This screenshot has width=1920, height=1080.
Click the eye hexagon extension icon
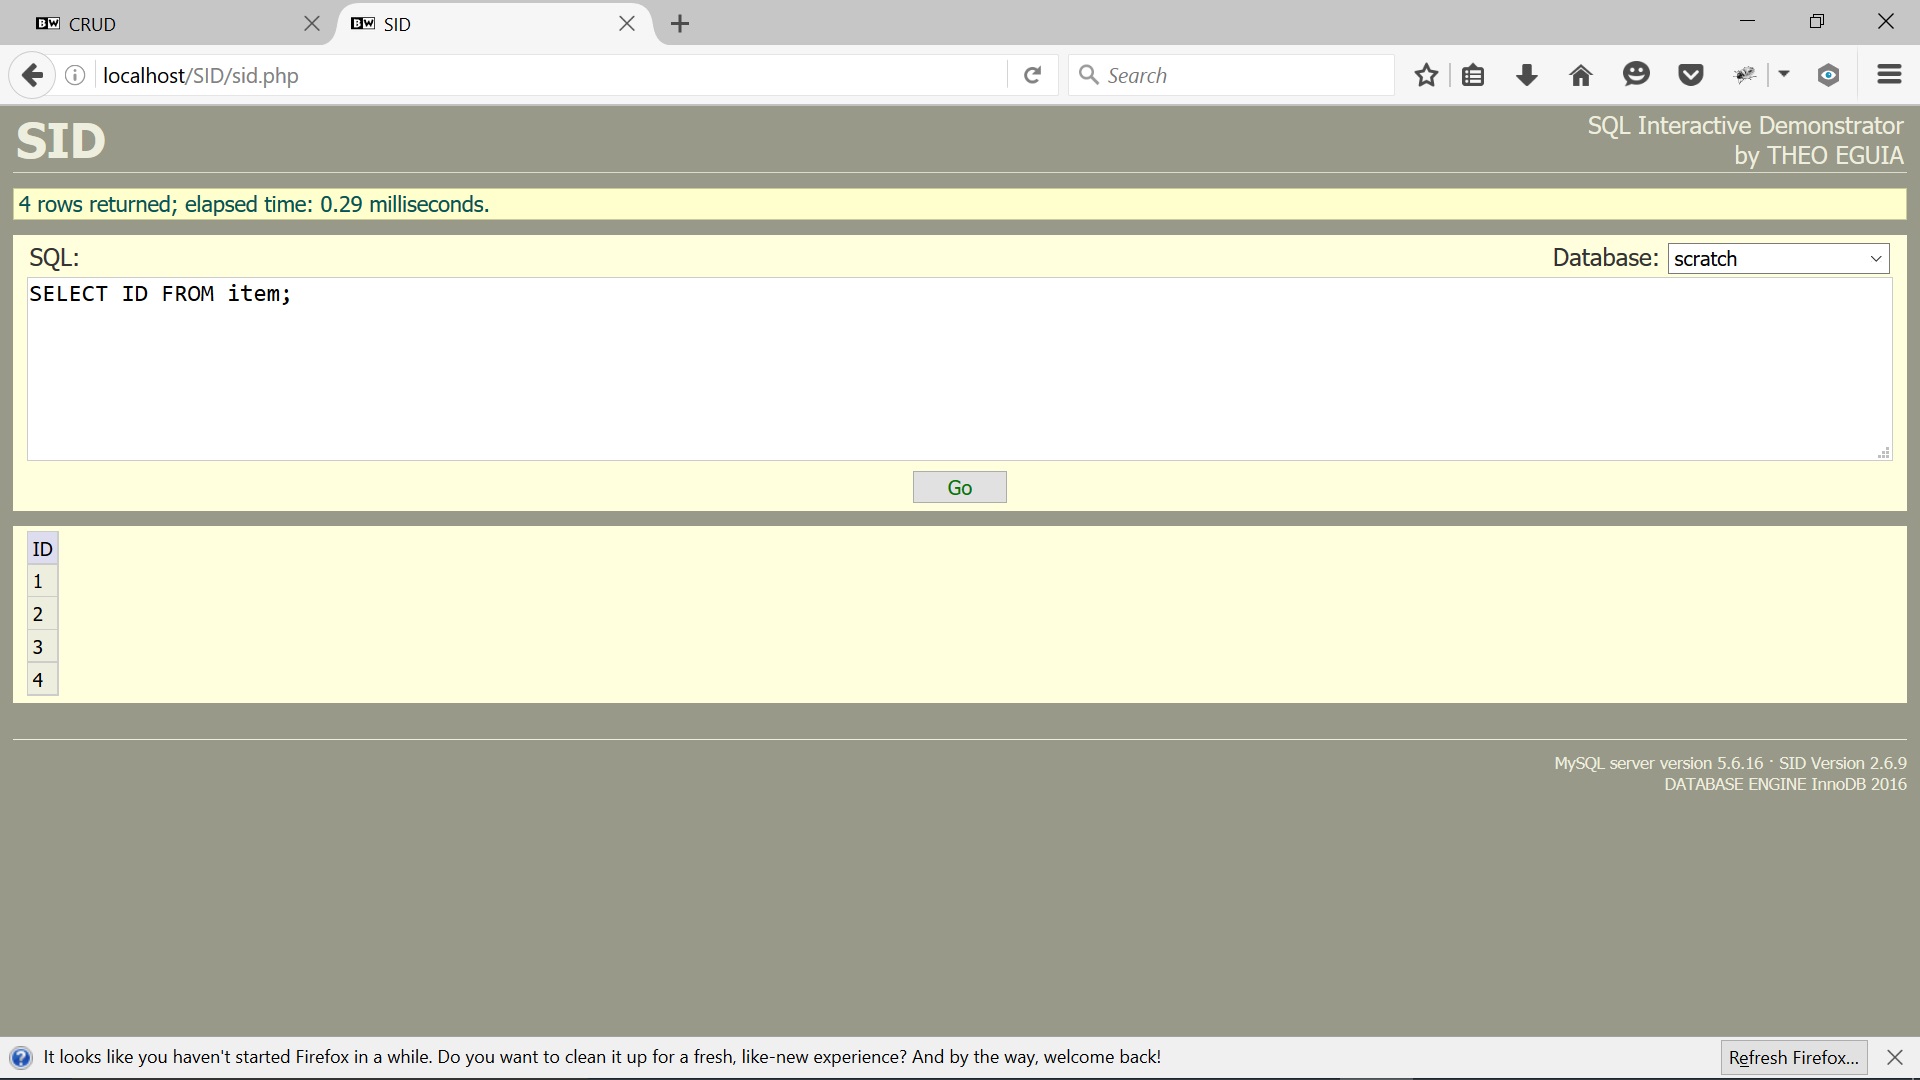pos(1827,75)
